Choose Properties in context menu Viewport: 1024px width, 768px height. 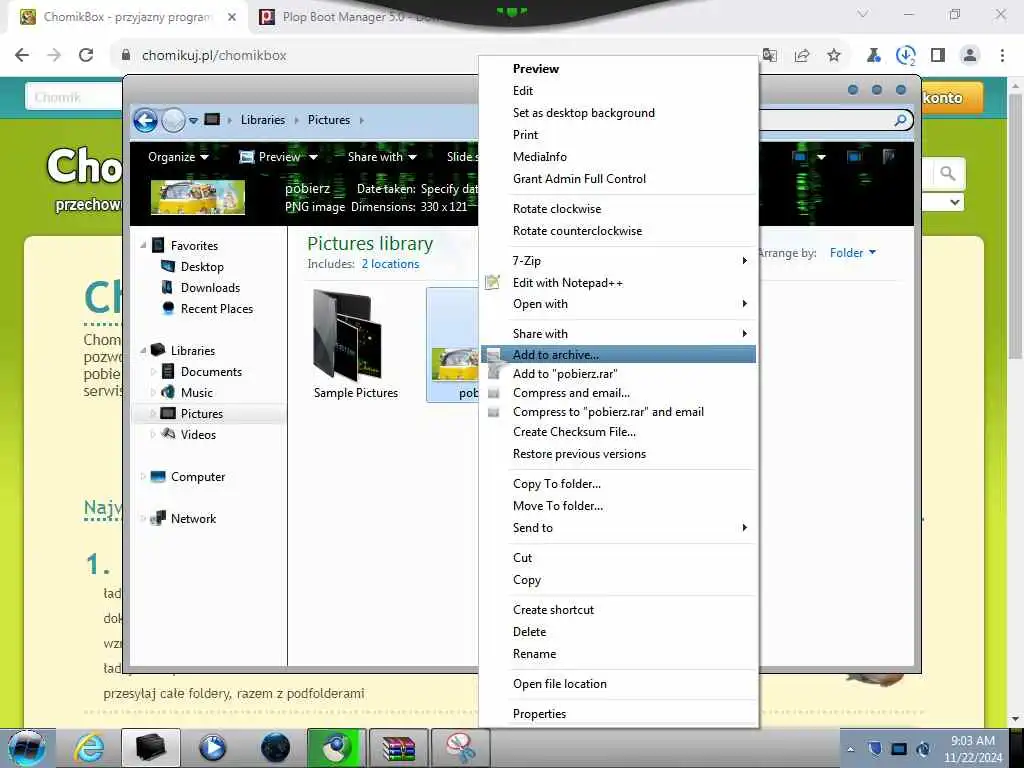tap(618, 714)
